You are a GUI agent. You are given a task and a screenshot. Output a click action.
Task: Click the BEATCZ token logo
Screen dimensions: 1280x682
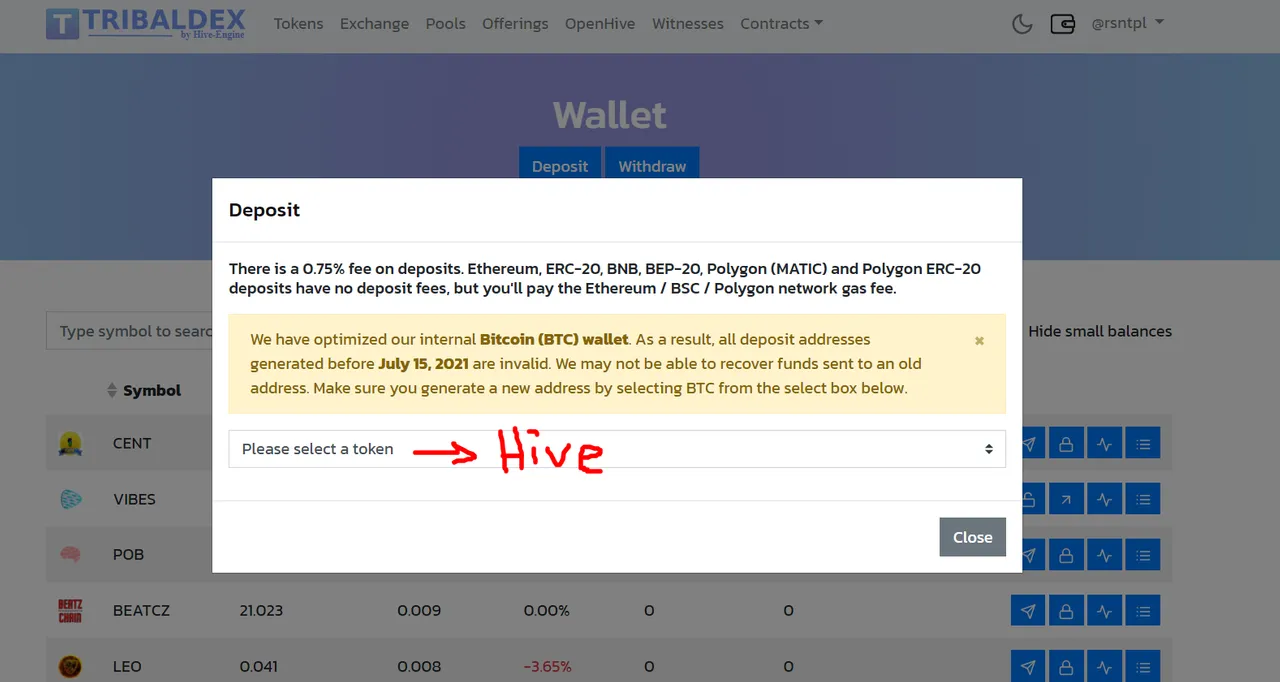pos(70,610)
